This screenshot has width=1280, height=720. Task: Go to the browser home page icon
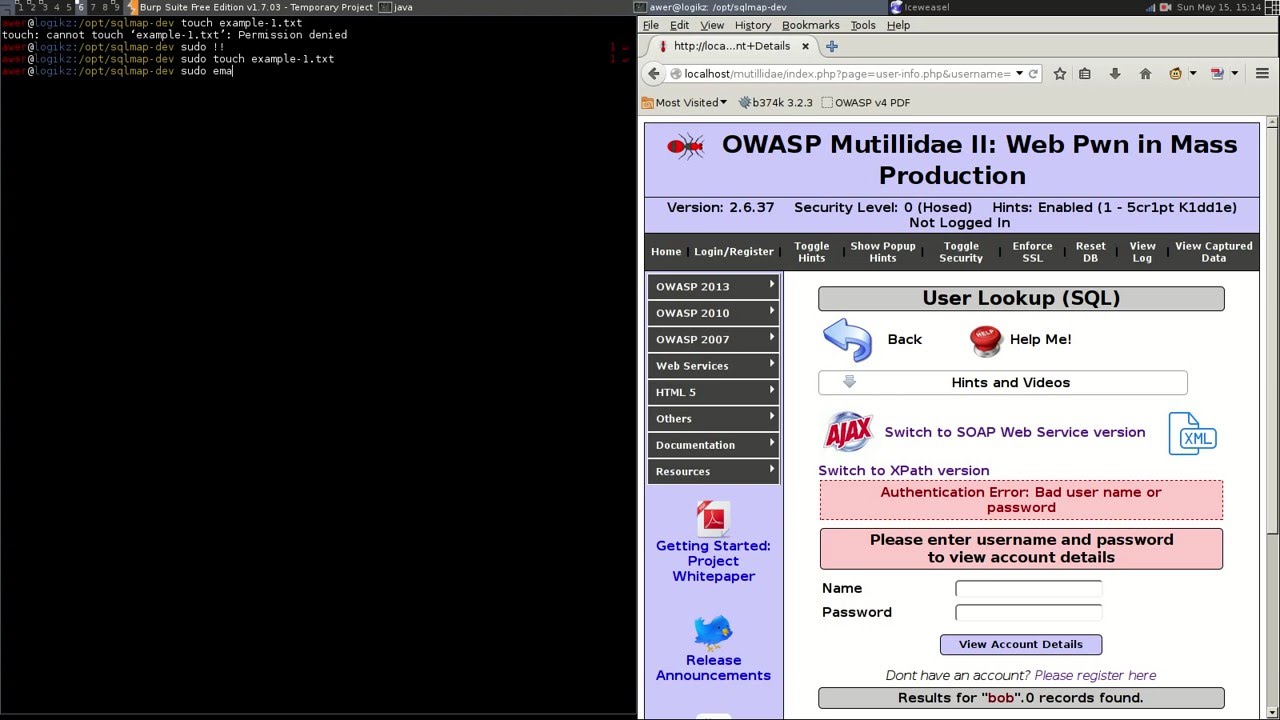coord(1145,73)
